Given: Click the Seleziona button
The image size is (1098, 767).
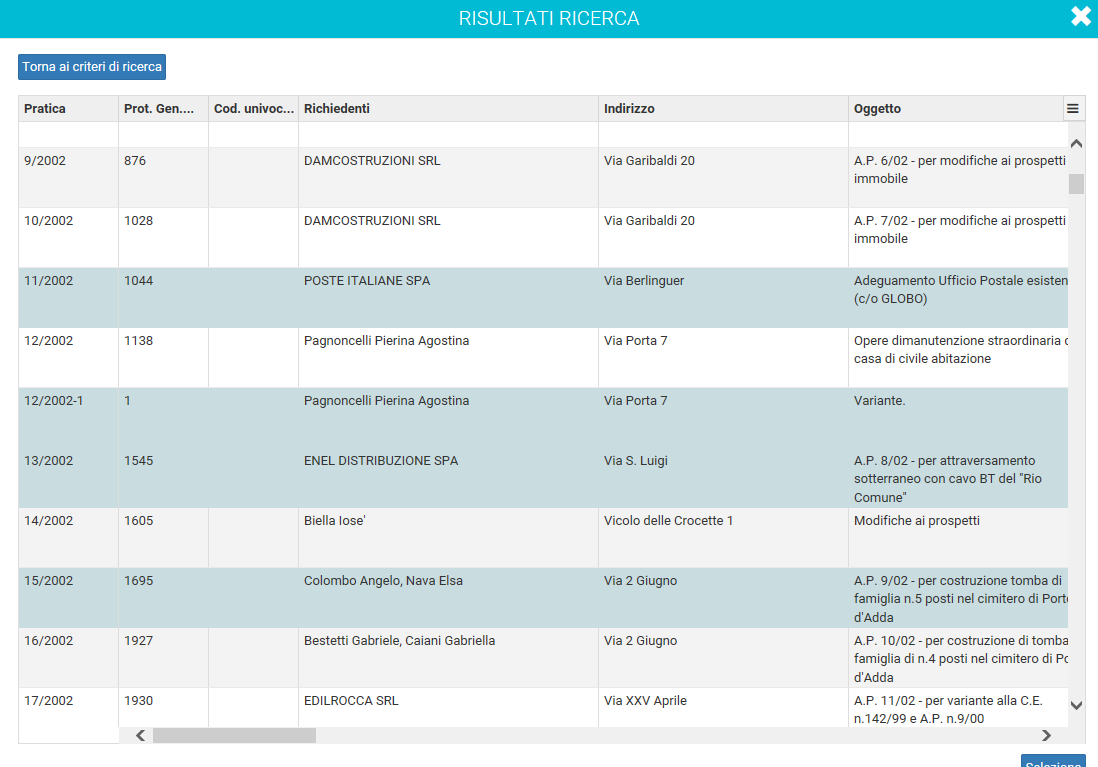Looking at the screenshot, I should coord(1052,762).
